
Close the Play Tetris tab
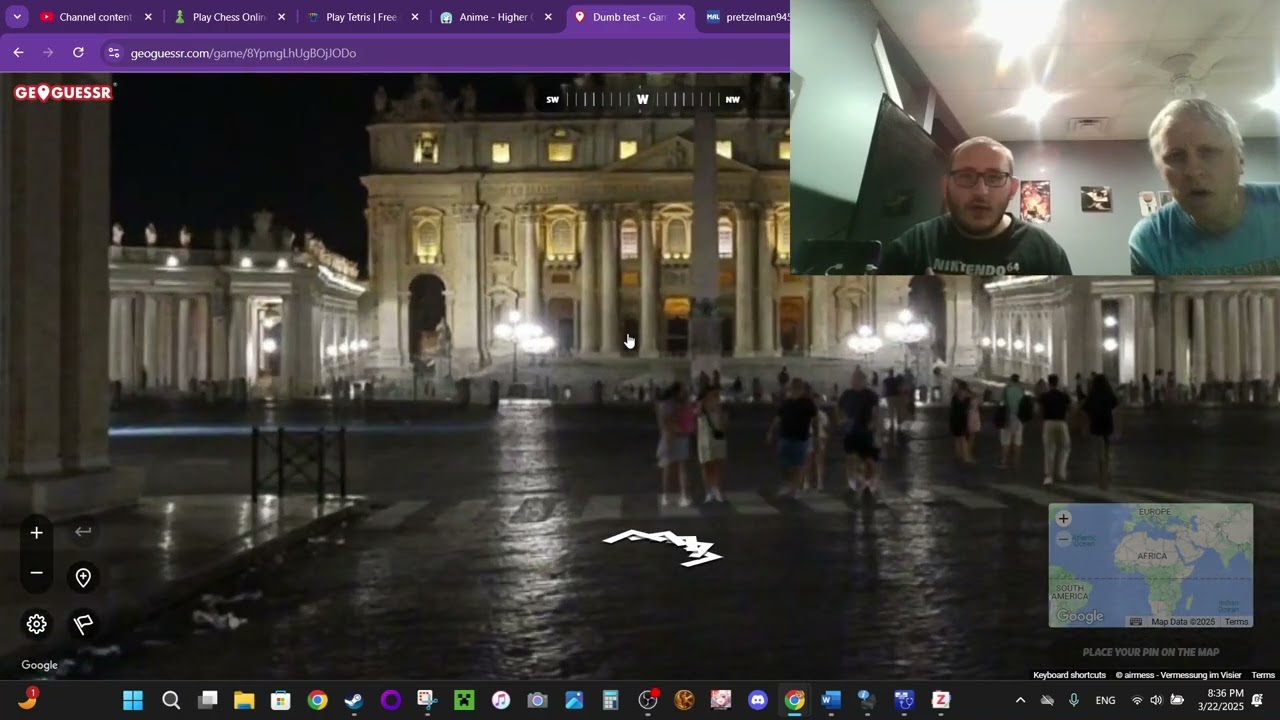tap(415, 17)
